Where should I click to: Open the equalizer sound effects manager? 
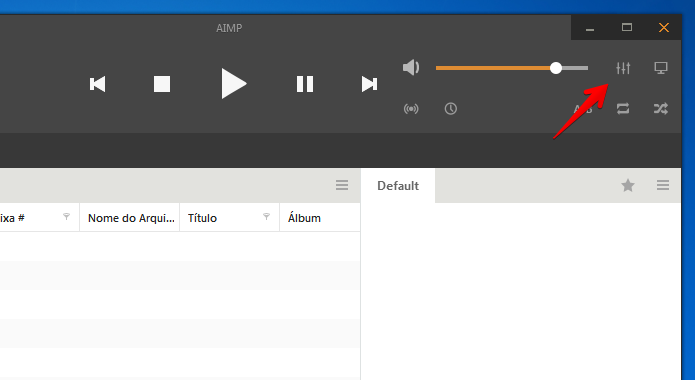(623, 68)
